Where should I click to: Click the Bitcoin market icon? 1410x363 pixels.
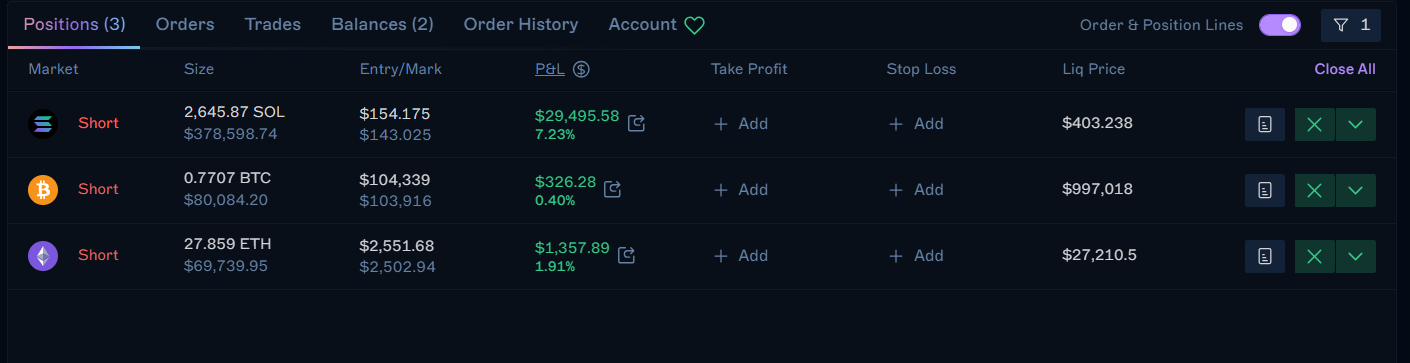pyautogui.click(x=43, y=189)
